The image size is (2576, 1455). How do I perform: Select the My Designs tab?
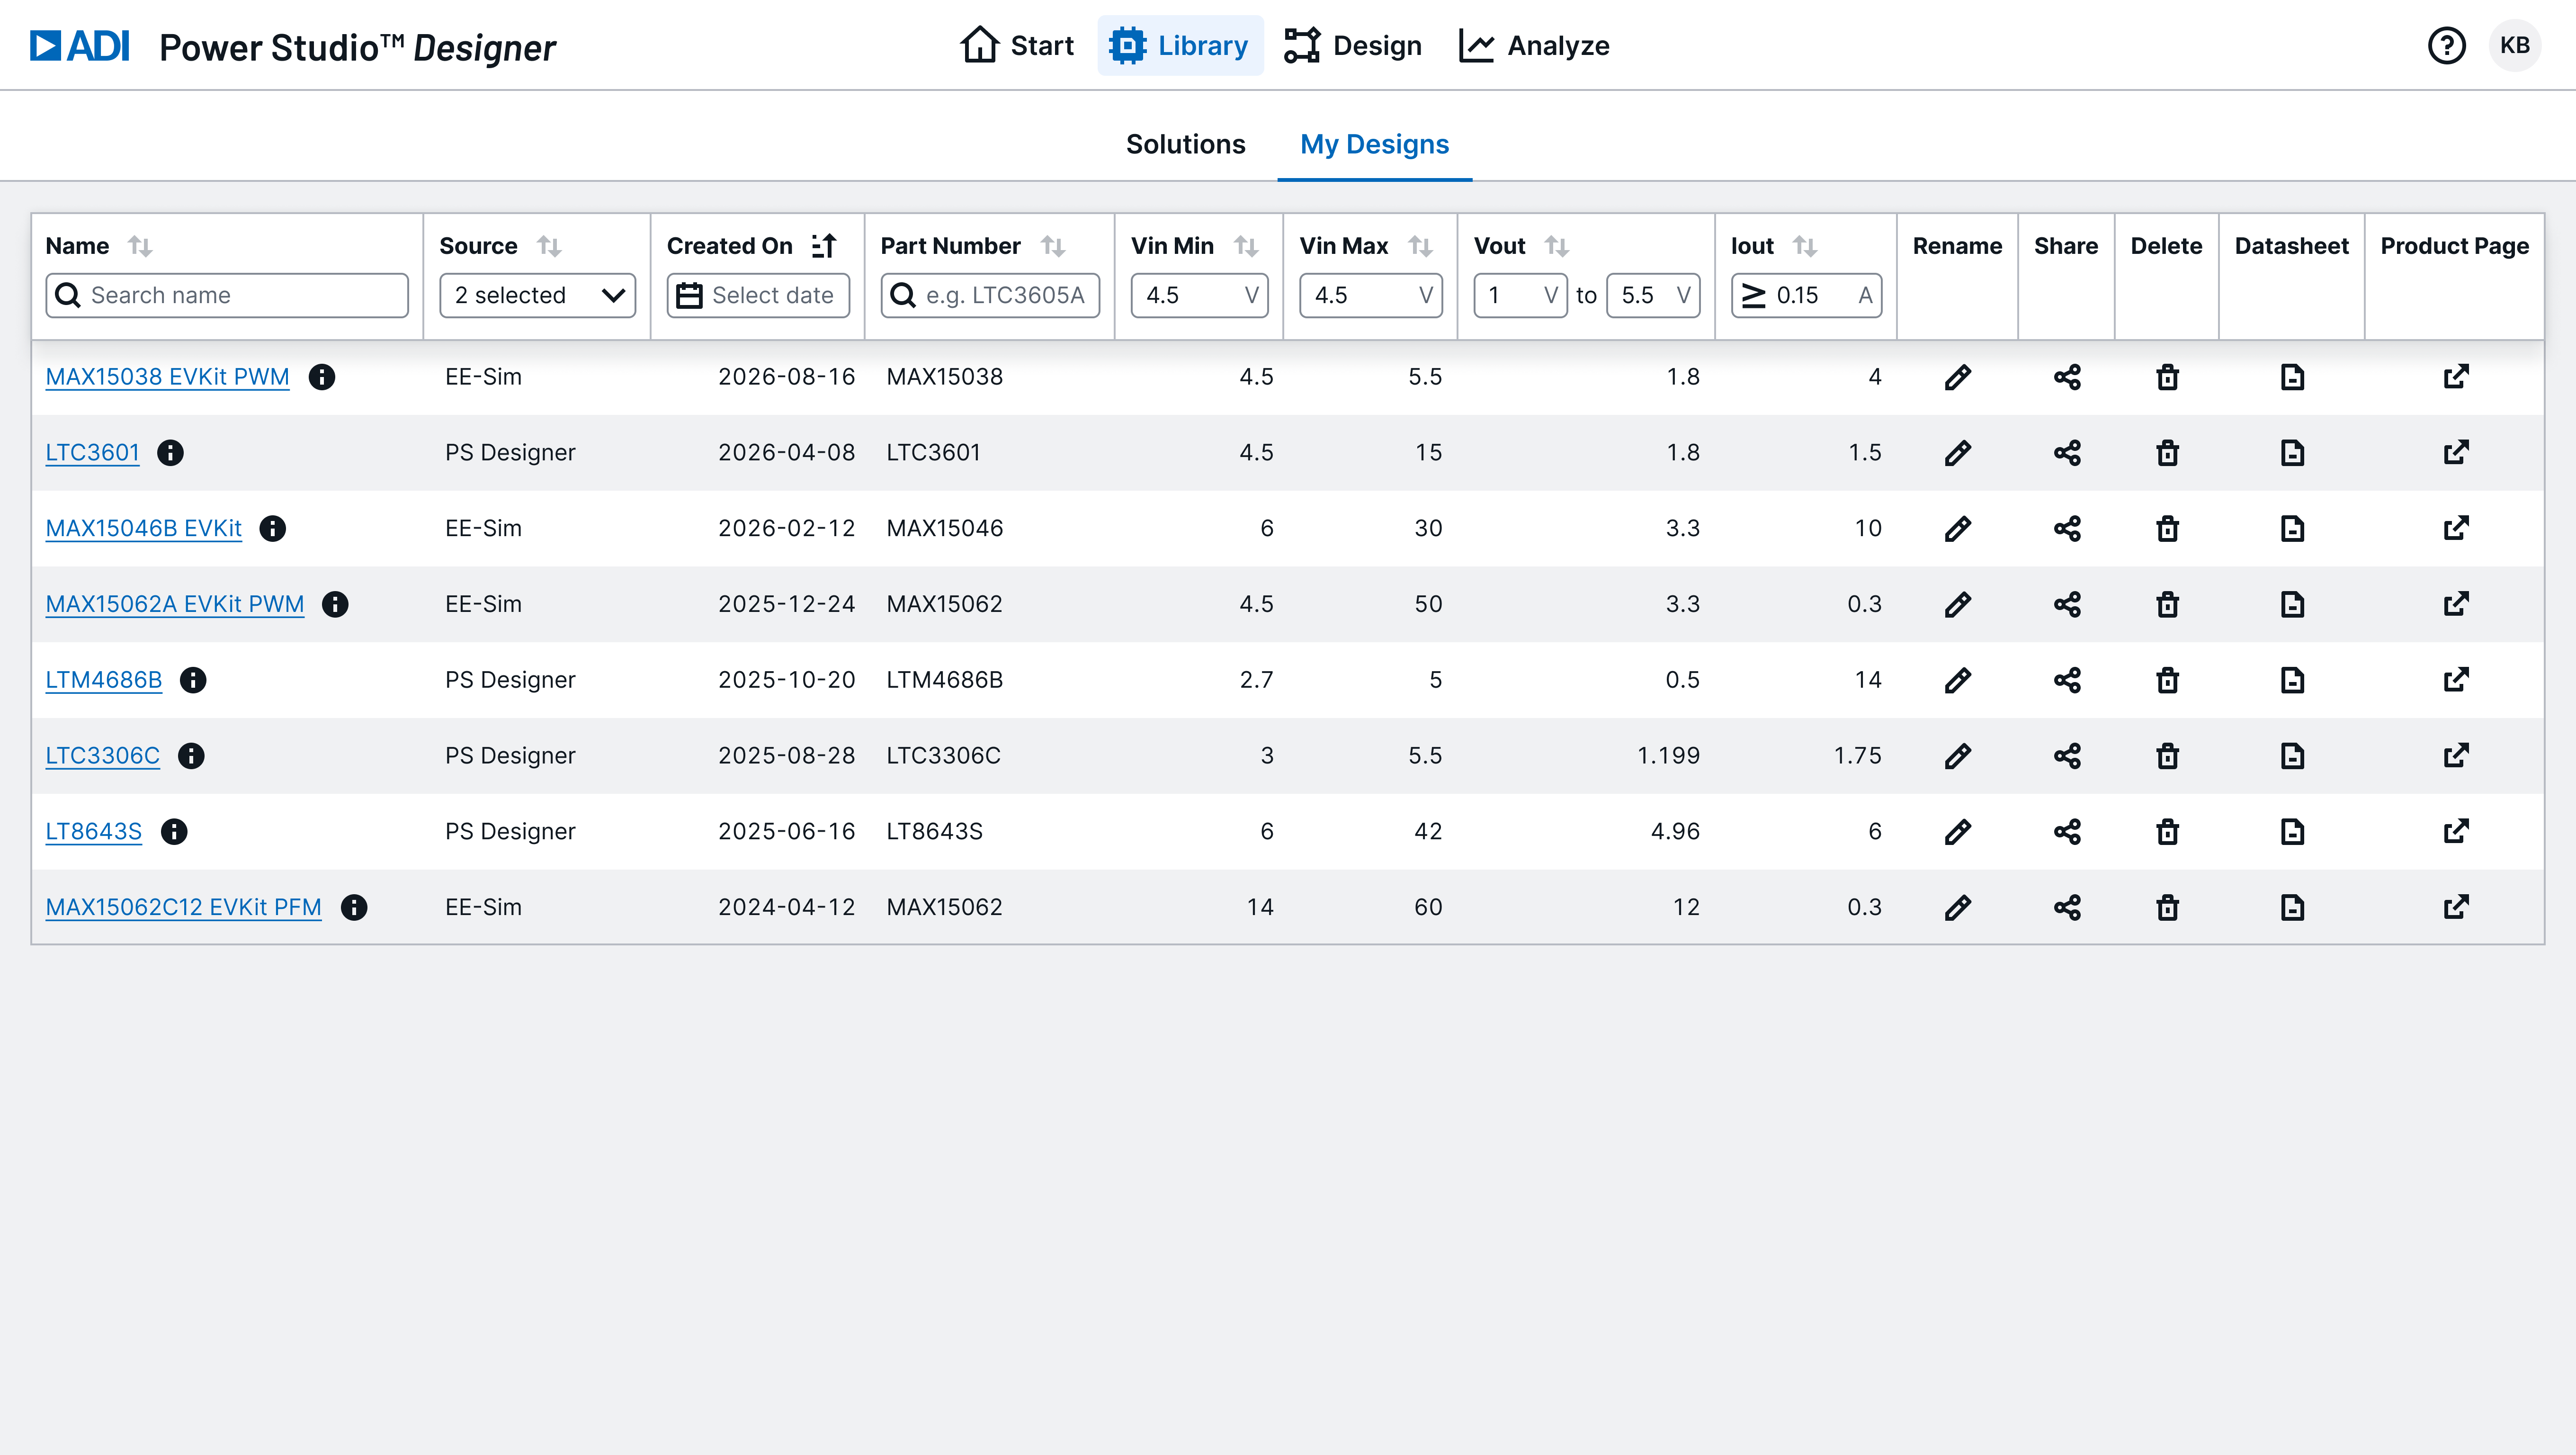(x=1374, y=145)
